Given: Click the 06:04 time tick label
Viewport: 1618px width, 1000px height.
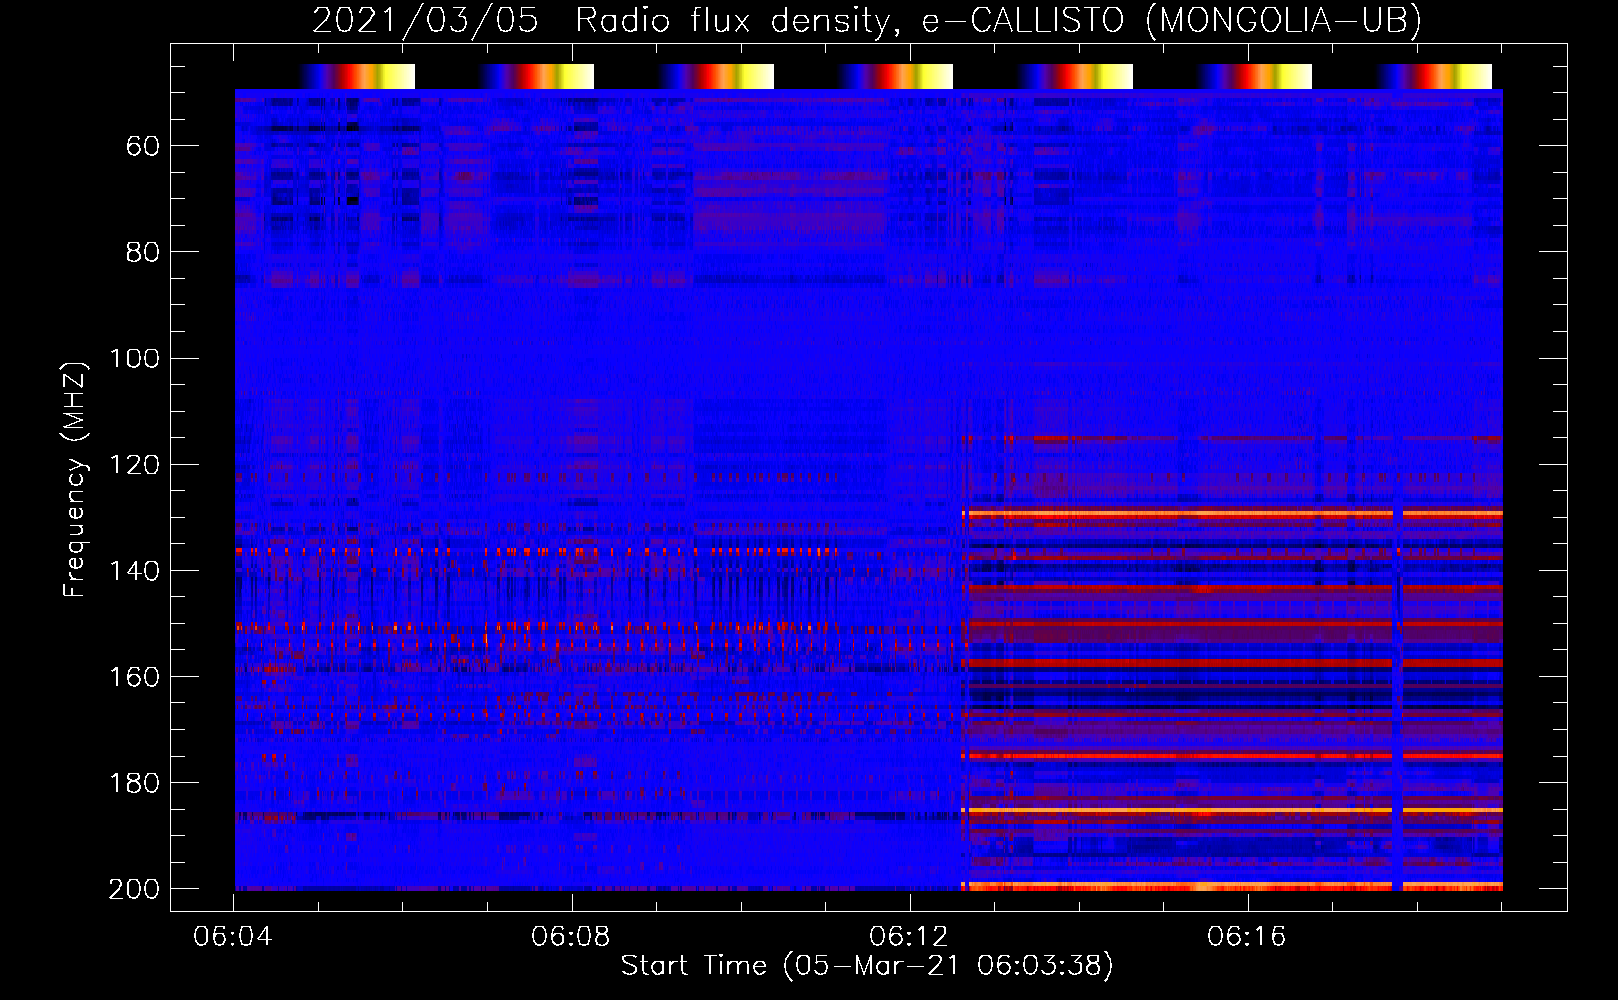Looking at the screenshot, I should pos(234,937).
